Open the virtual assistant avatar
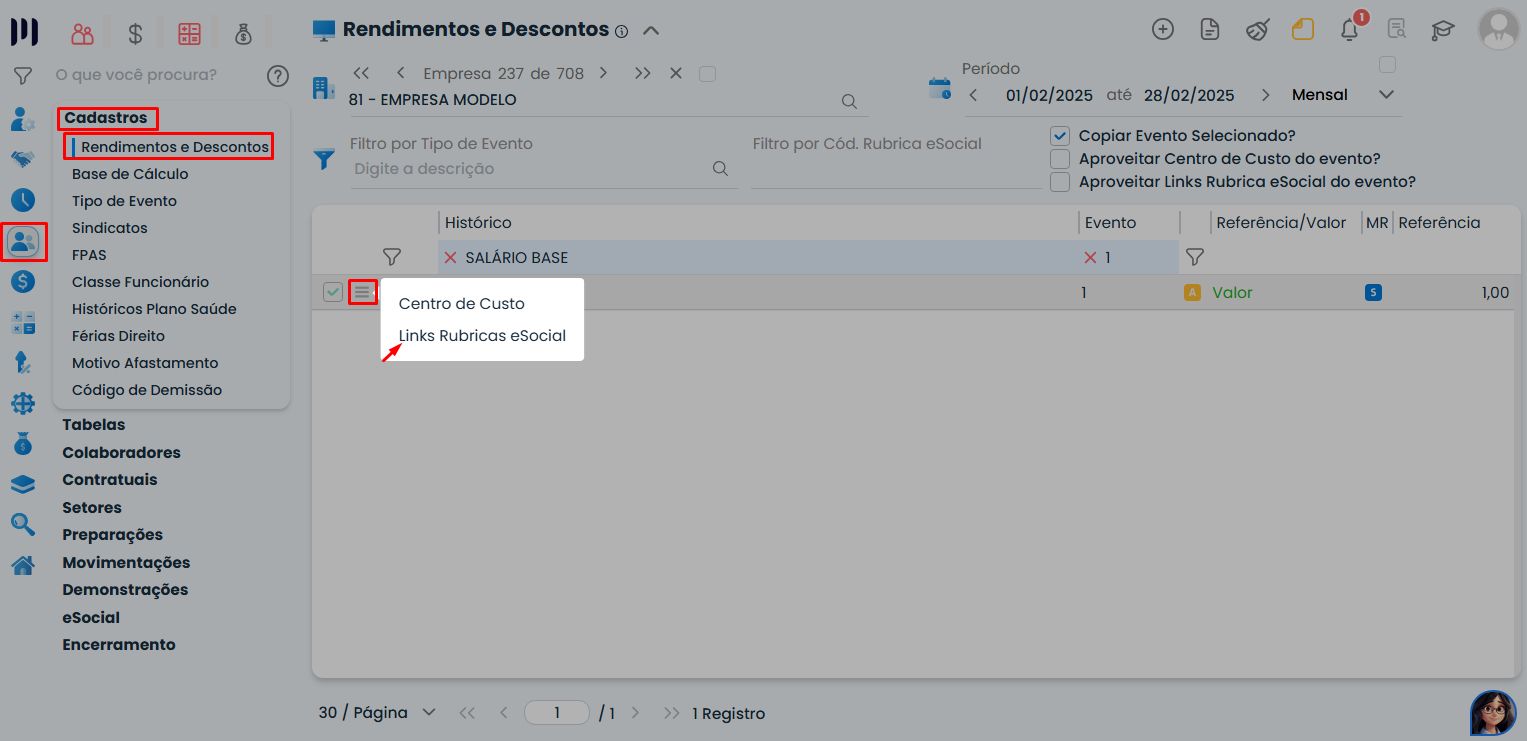1527x741 pixels. [1493, 713]
